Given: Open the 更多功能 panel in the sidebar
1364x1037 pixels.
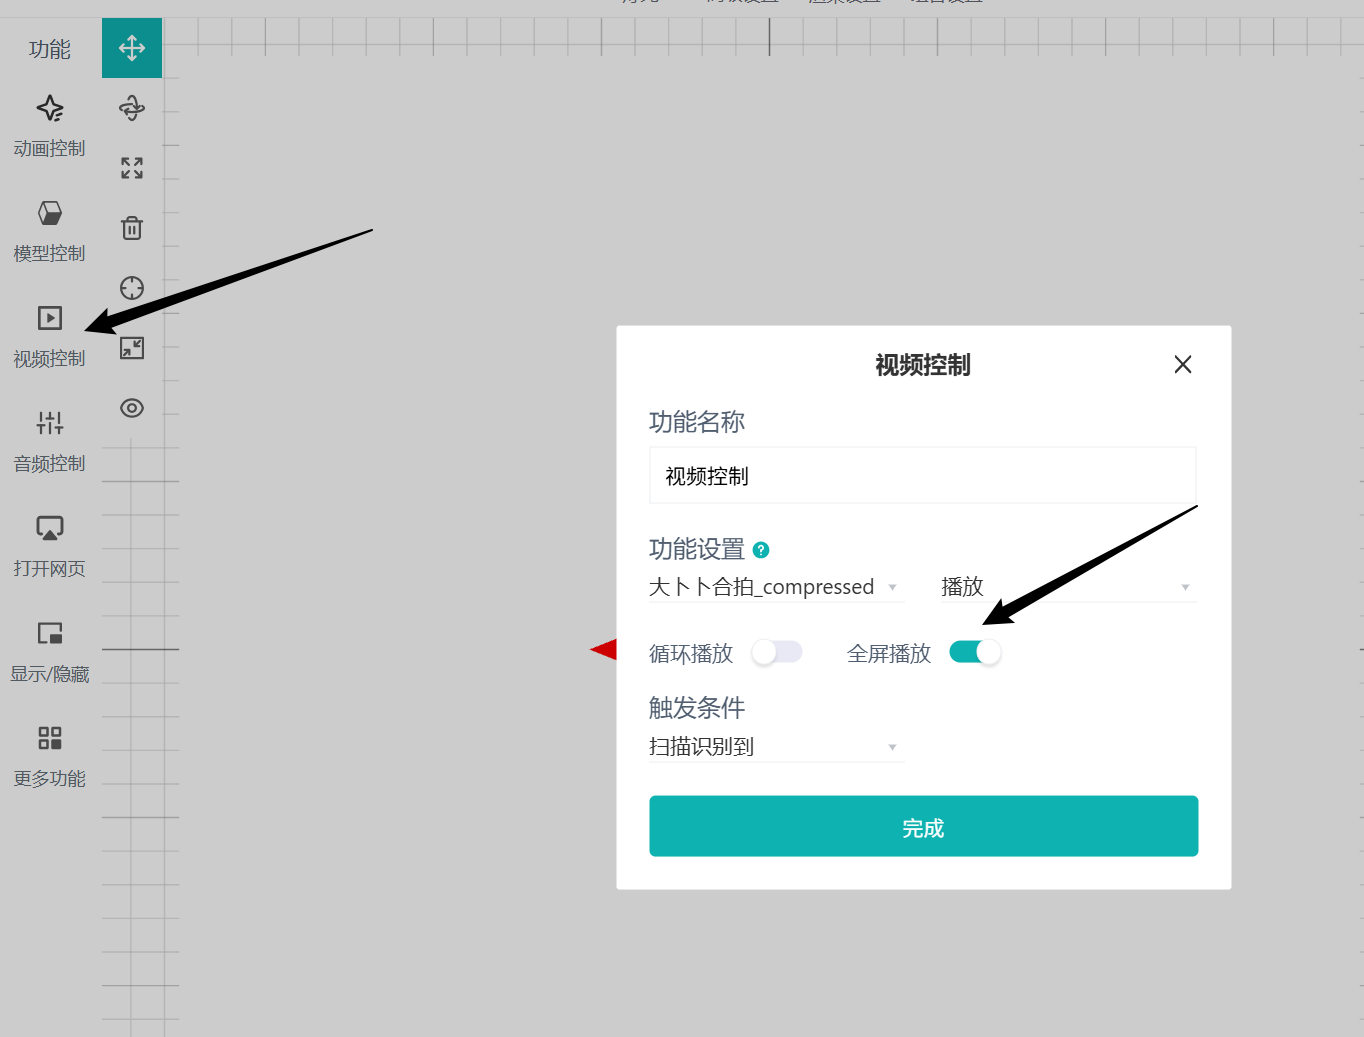Looking at the screenshot, I should pos(48,756).
